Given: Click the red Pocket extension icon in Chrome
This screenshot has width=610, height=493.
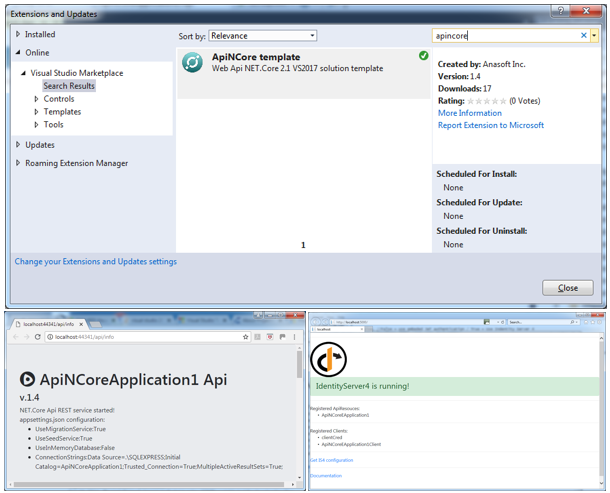Looking at the screenshot, I should pos(270,337).
